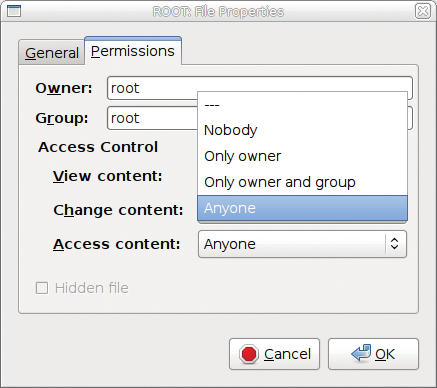The height and width of the screenshot is (388, 437).
Task: Toggle the Hidden file checkbox
Action: (42, 288)
